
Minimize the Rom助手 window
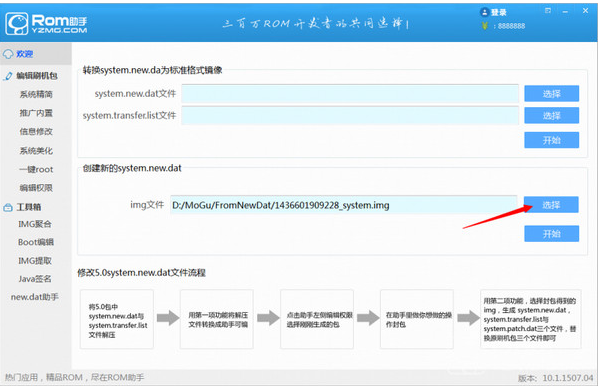tap(565, 12)
